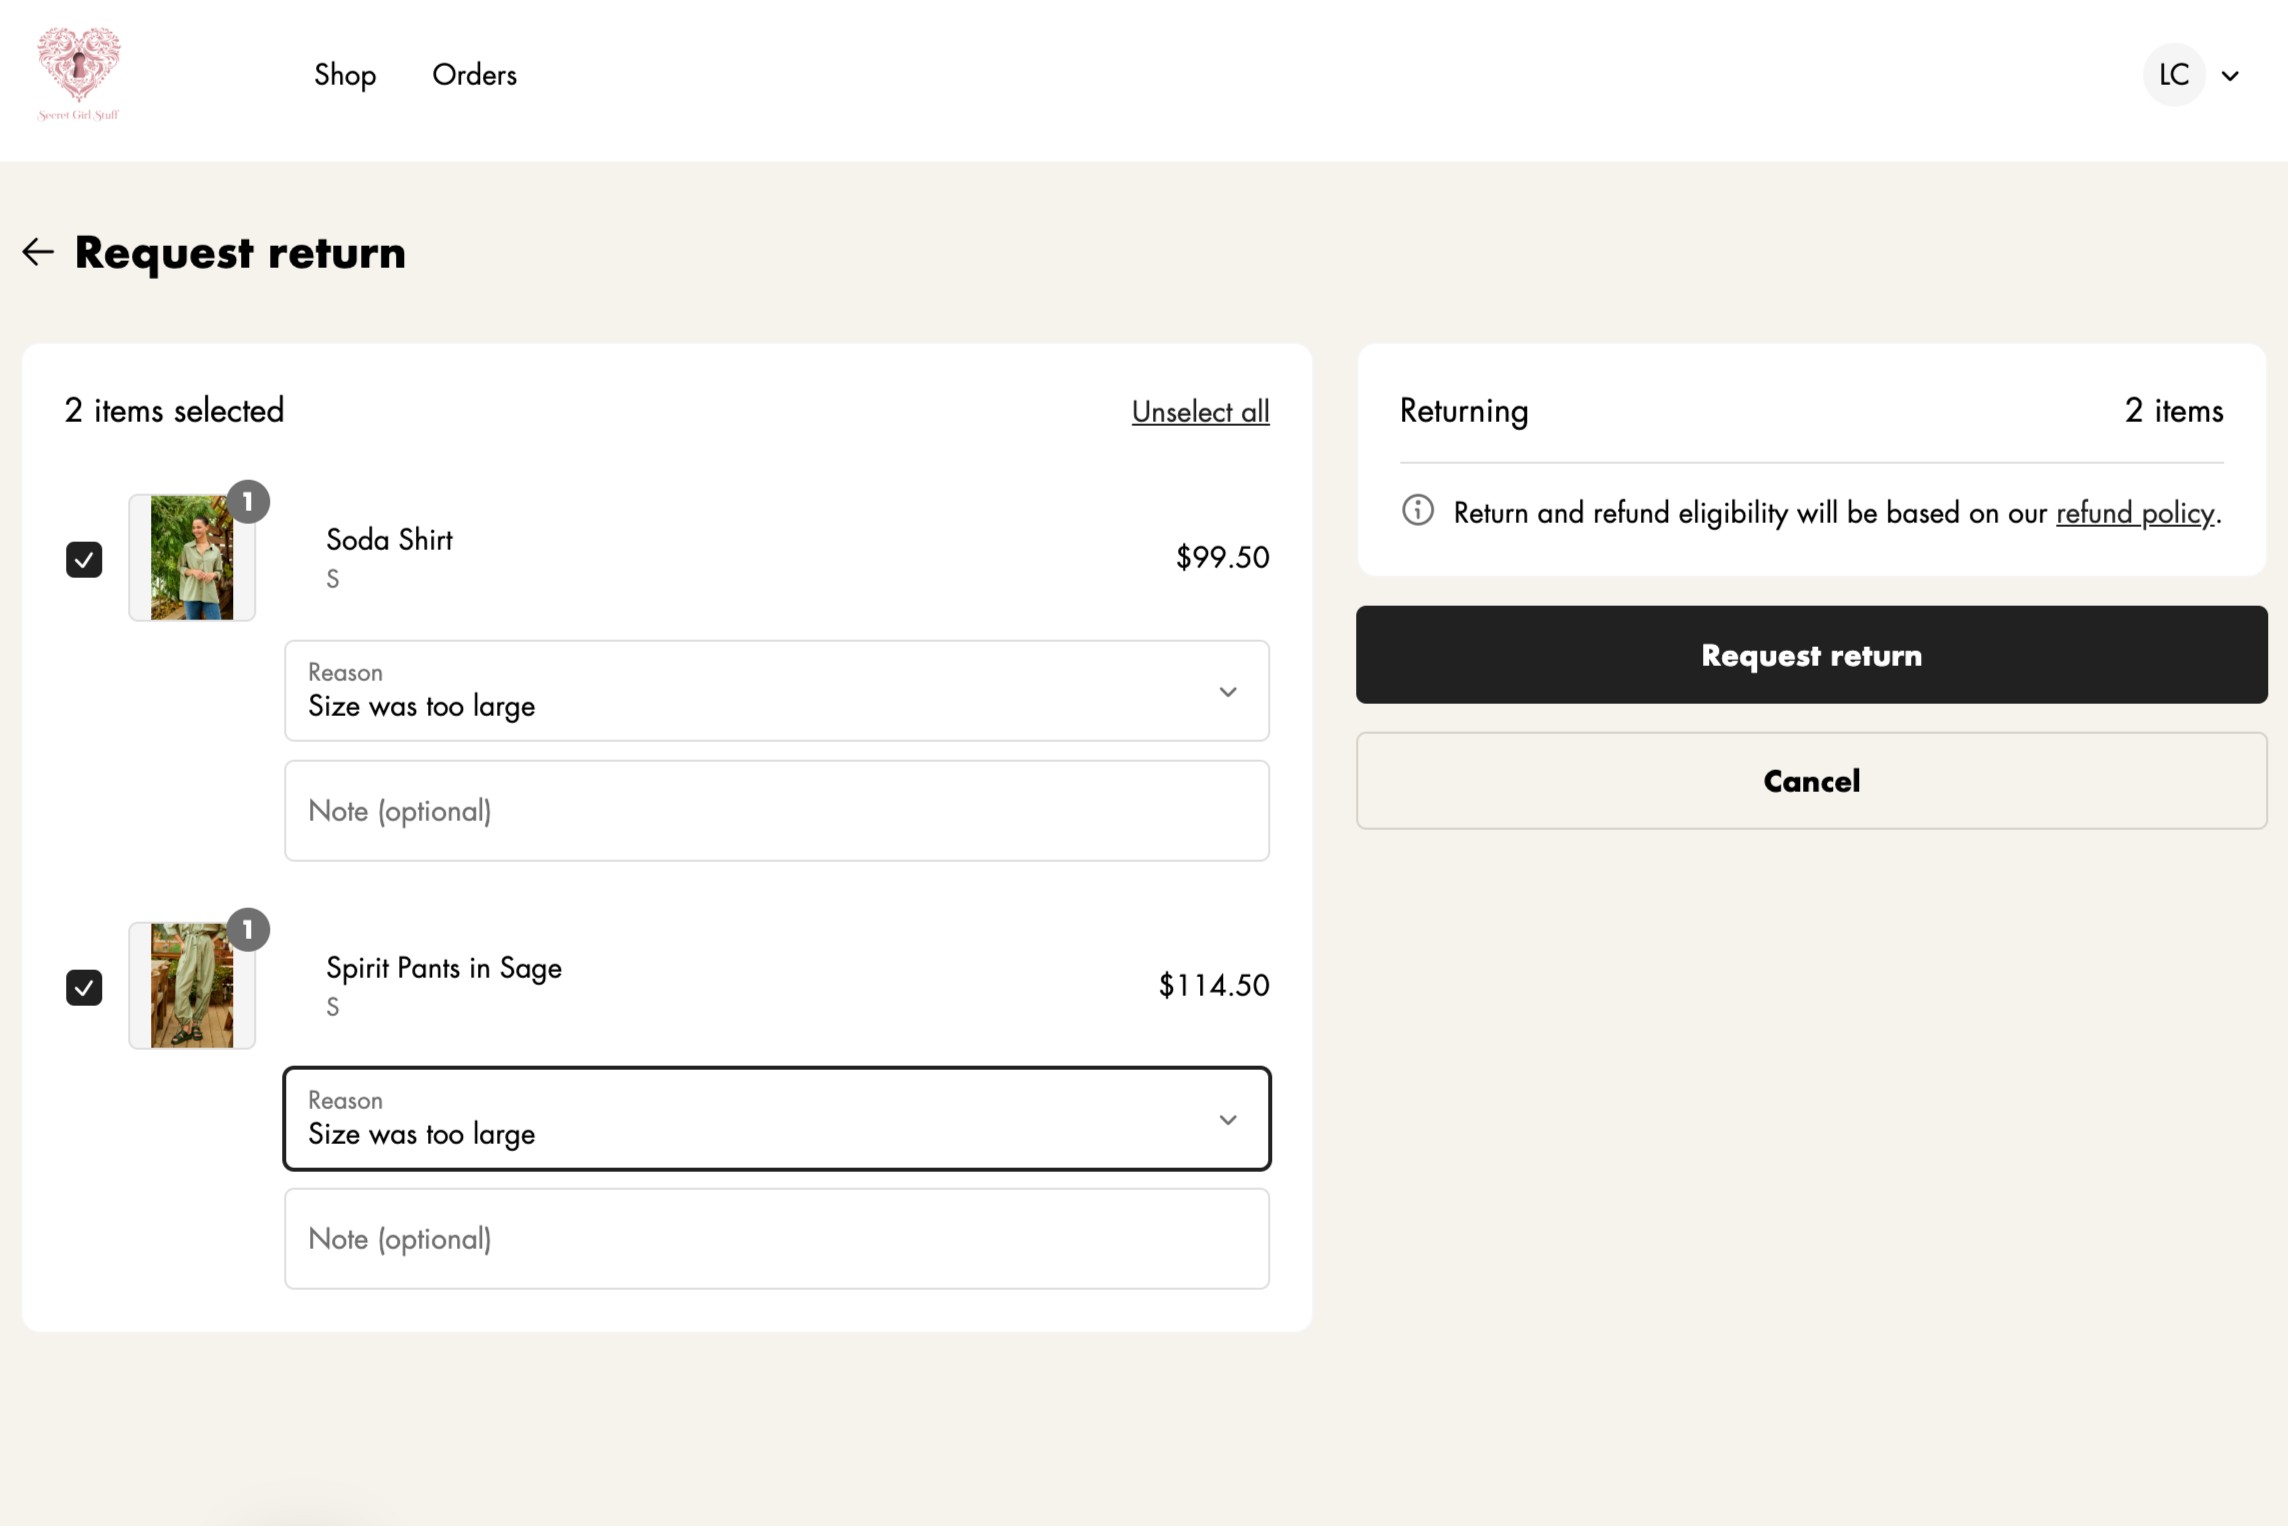The image size is (2288, 1526).
Task: Uncheck the Spirit Pants in Sage checkbox
Action: (x=84, y=987)
